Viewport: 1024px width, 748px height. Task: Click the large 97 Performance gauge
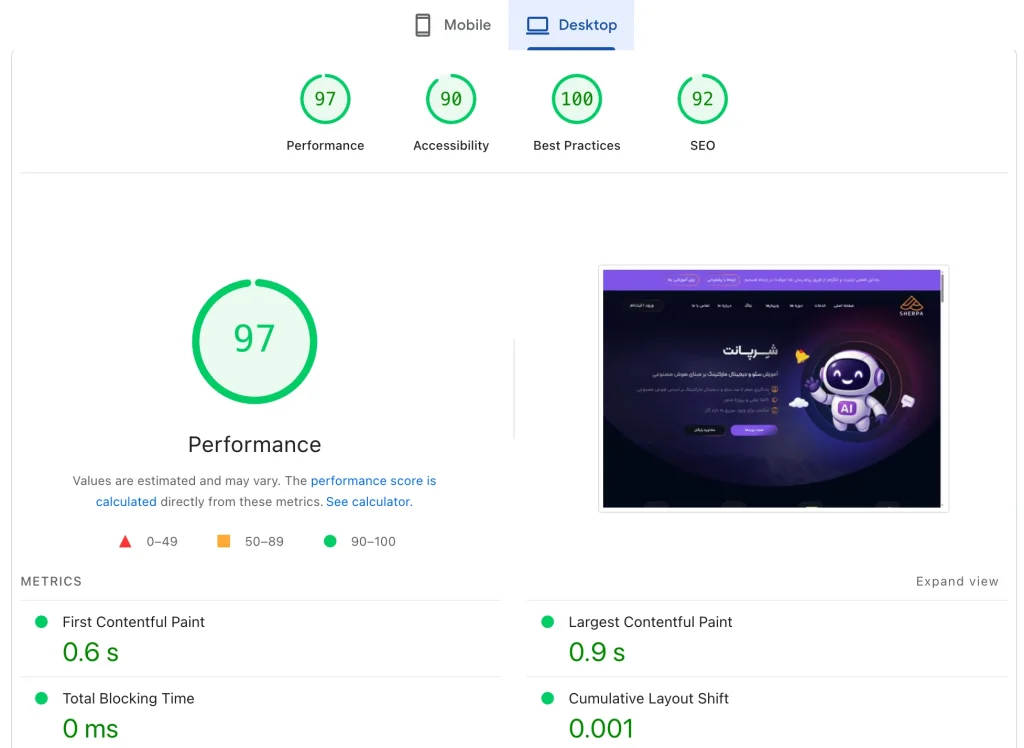(x=255, y=342)
